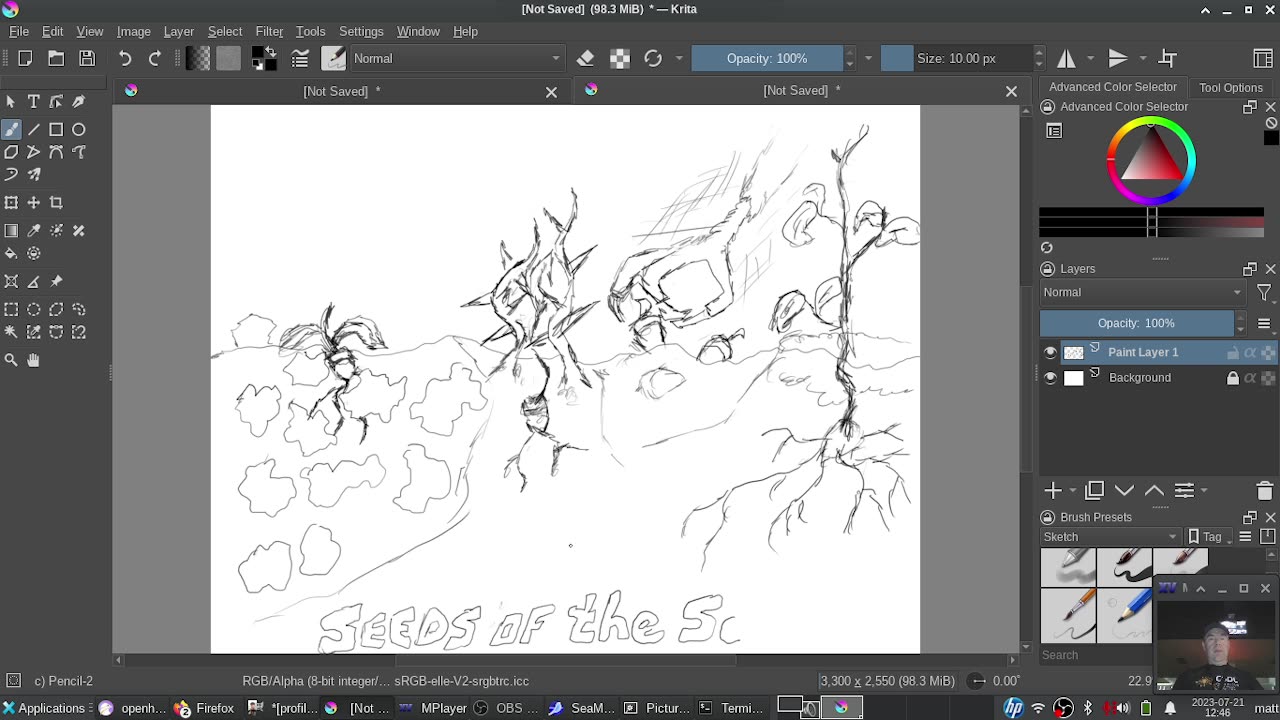Open the Settings menu
The width and height of the screenshot is (1280, 720).
tap(361, 31)
